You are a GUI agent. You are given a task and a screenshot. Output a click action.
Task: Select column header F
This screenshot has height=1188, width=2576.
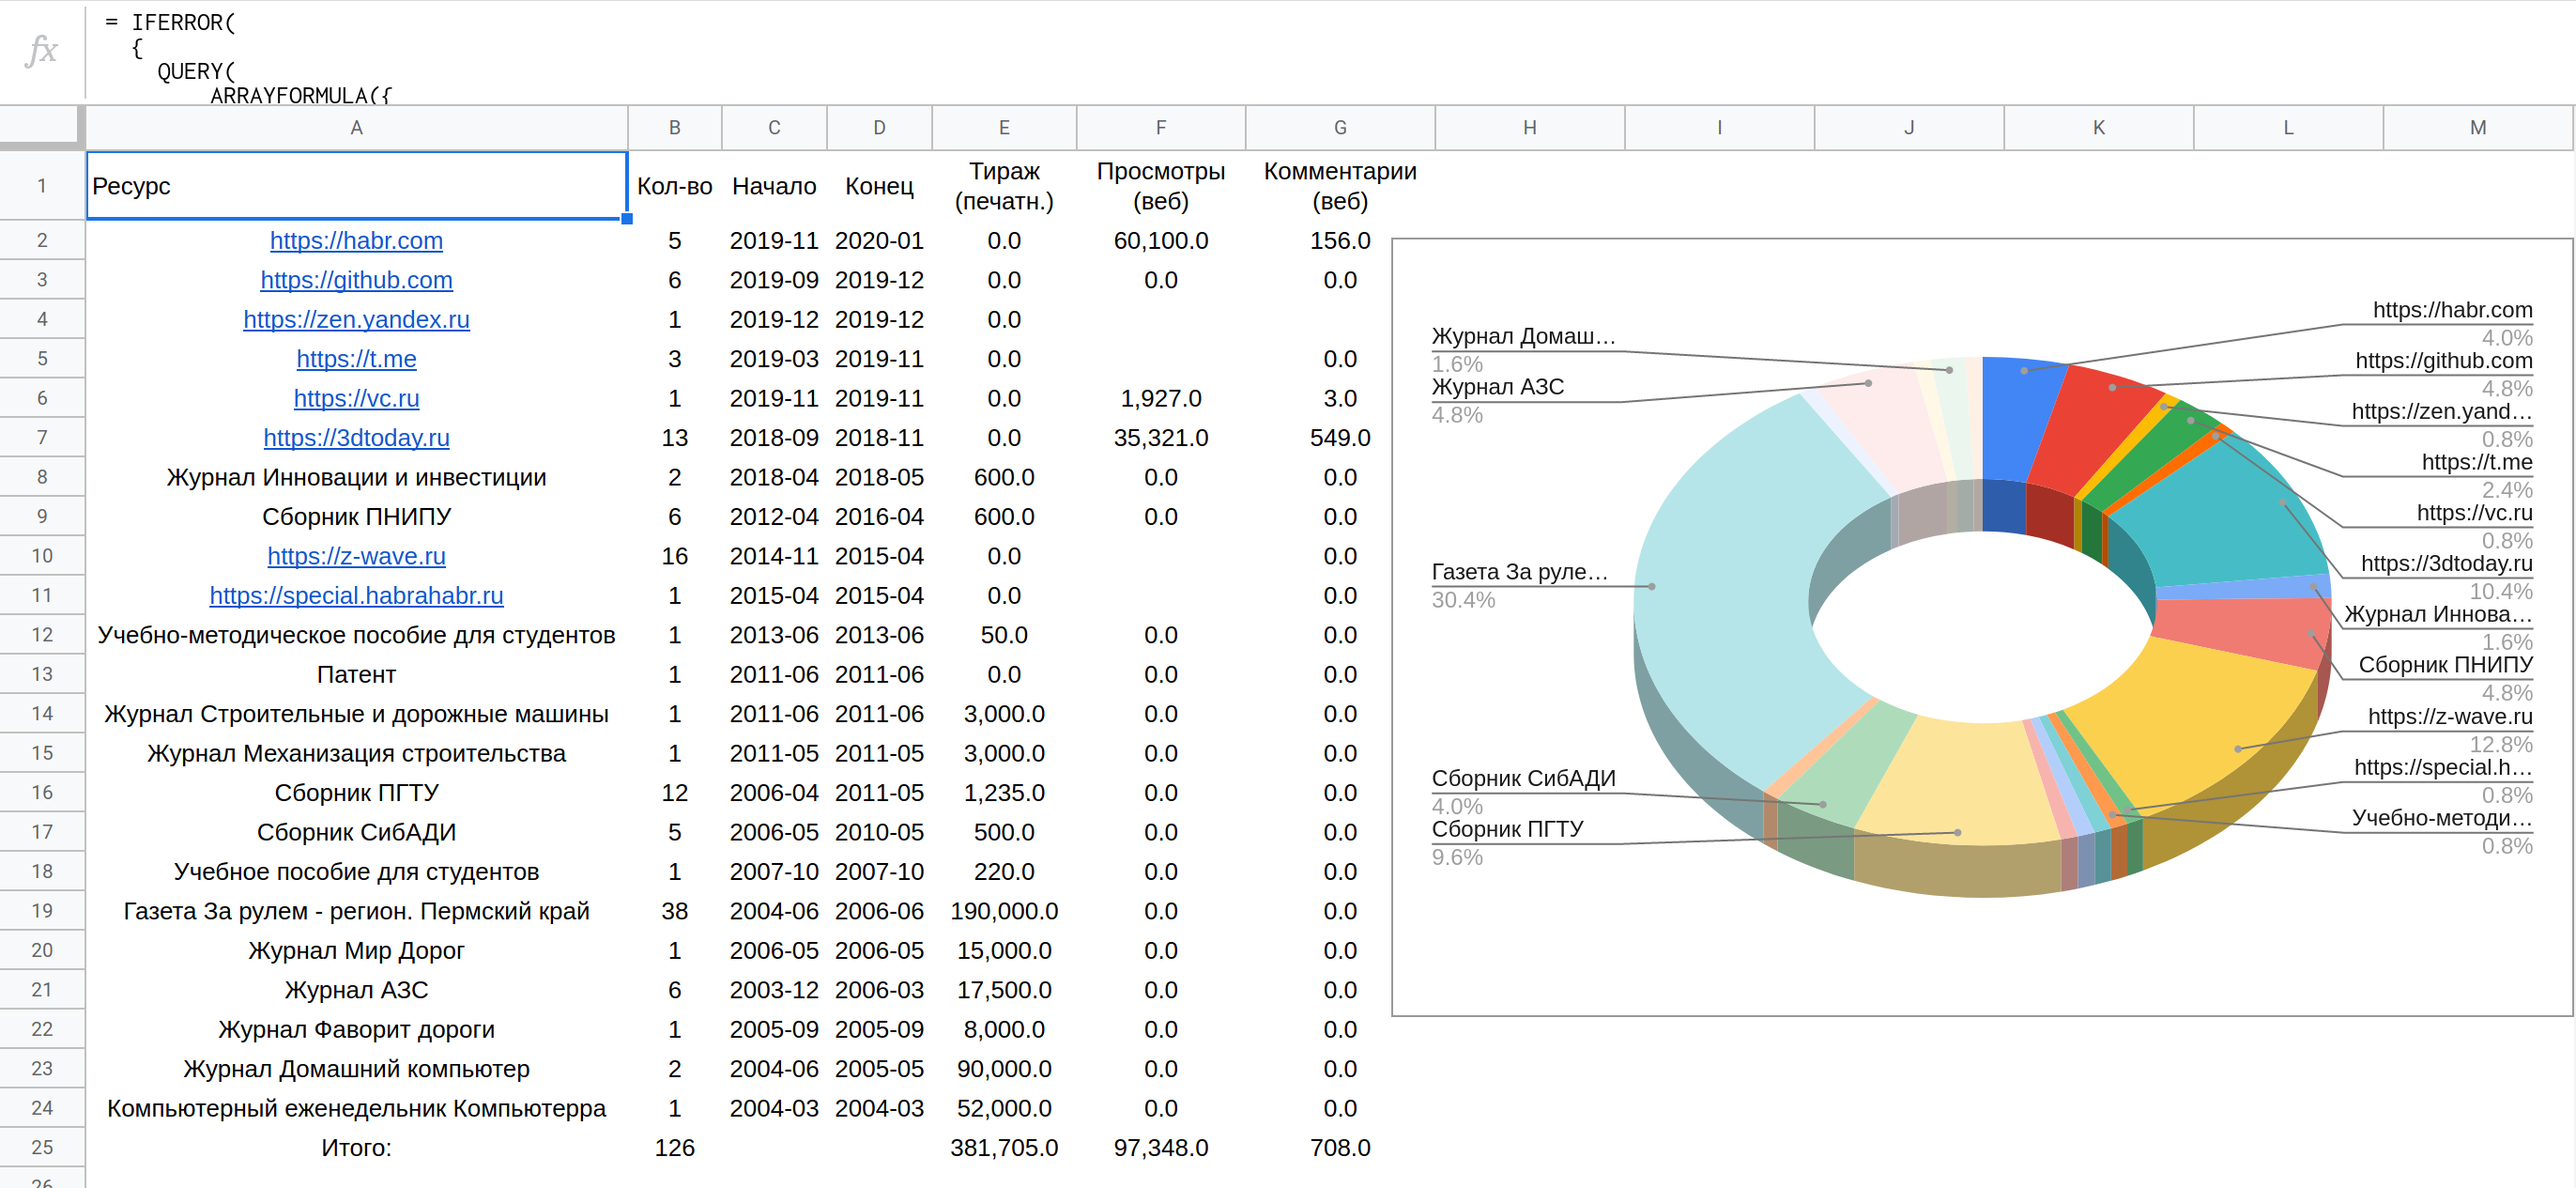(1160, 127)
